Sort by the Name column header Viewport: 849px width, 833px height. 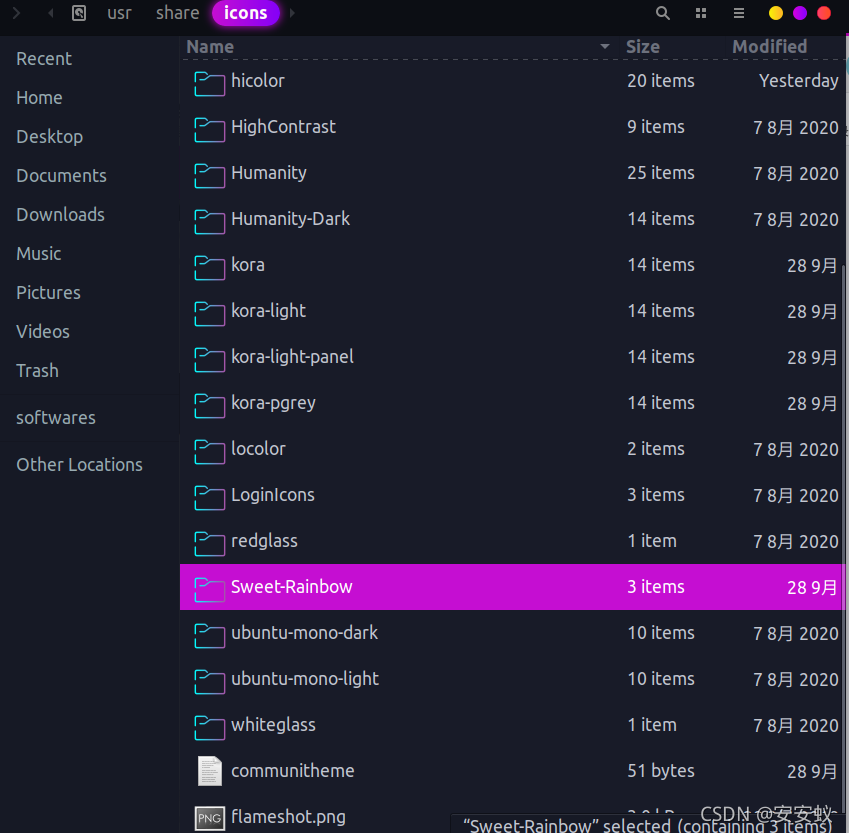click(x=210, y=47)
